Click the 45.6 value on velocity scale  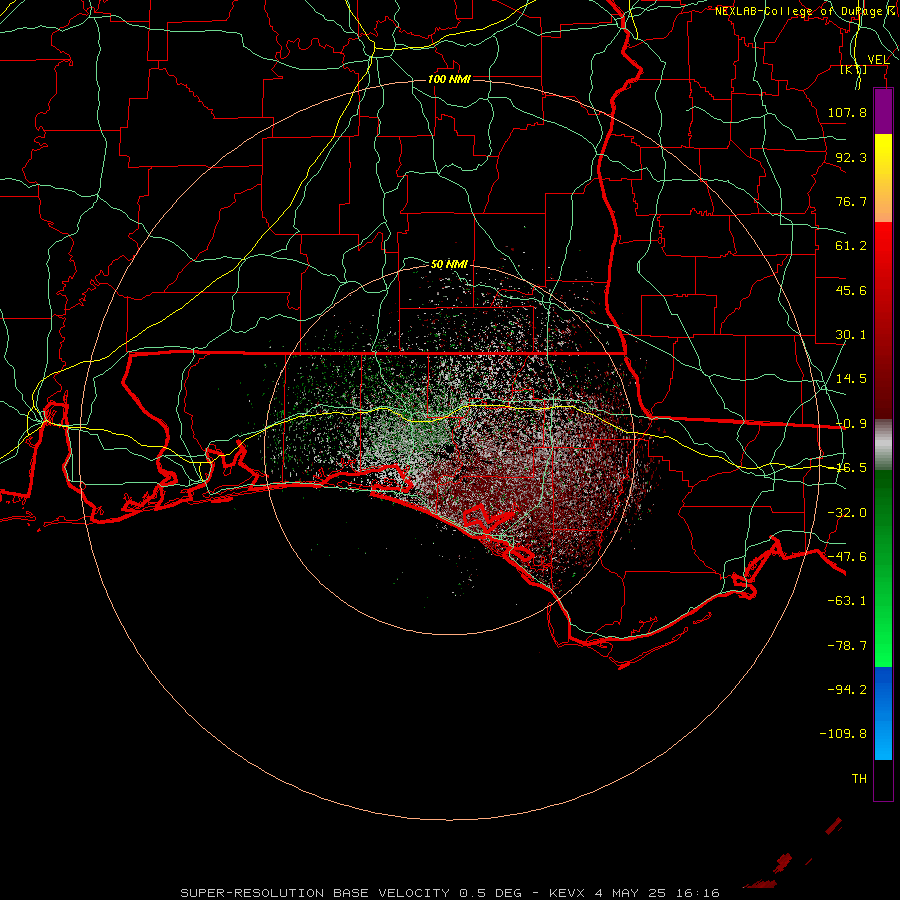point(851,290)
